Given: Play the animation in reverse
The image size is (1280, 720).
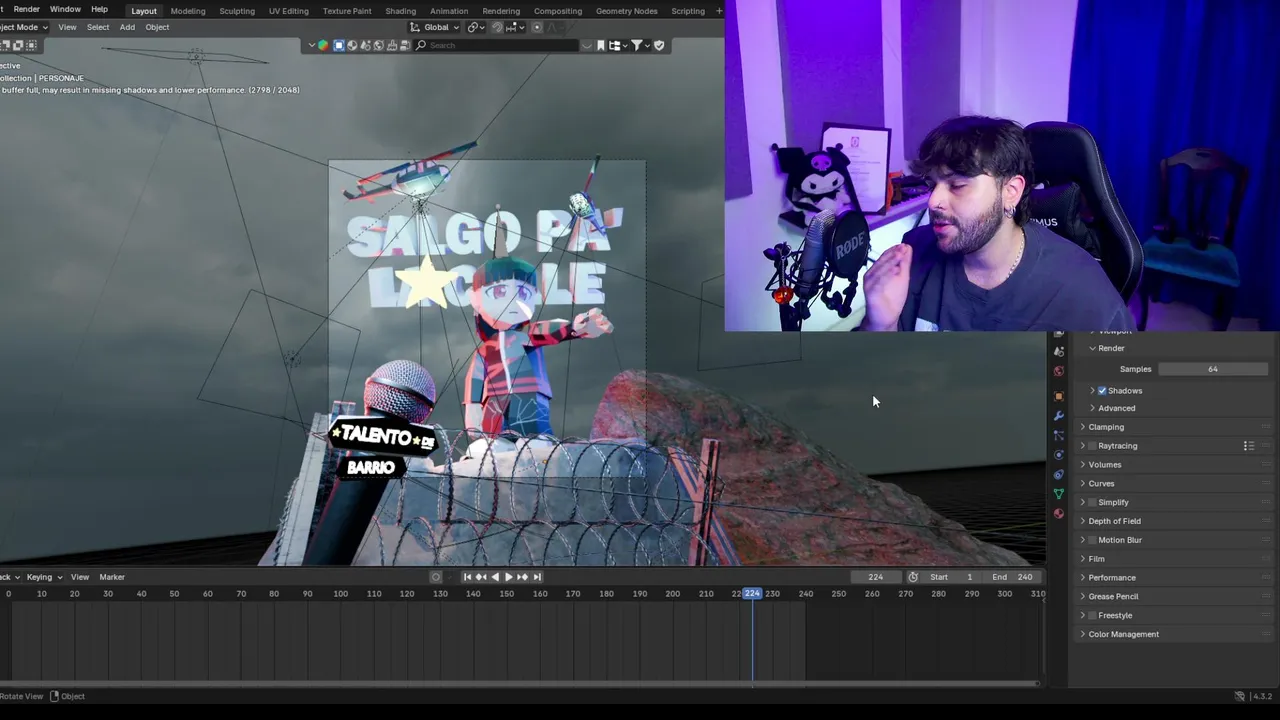Looking at the screenshot, I should (x=495, y=577).
